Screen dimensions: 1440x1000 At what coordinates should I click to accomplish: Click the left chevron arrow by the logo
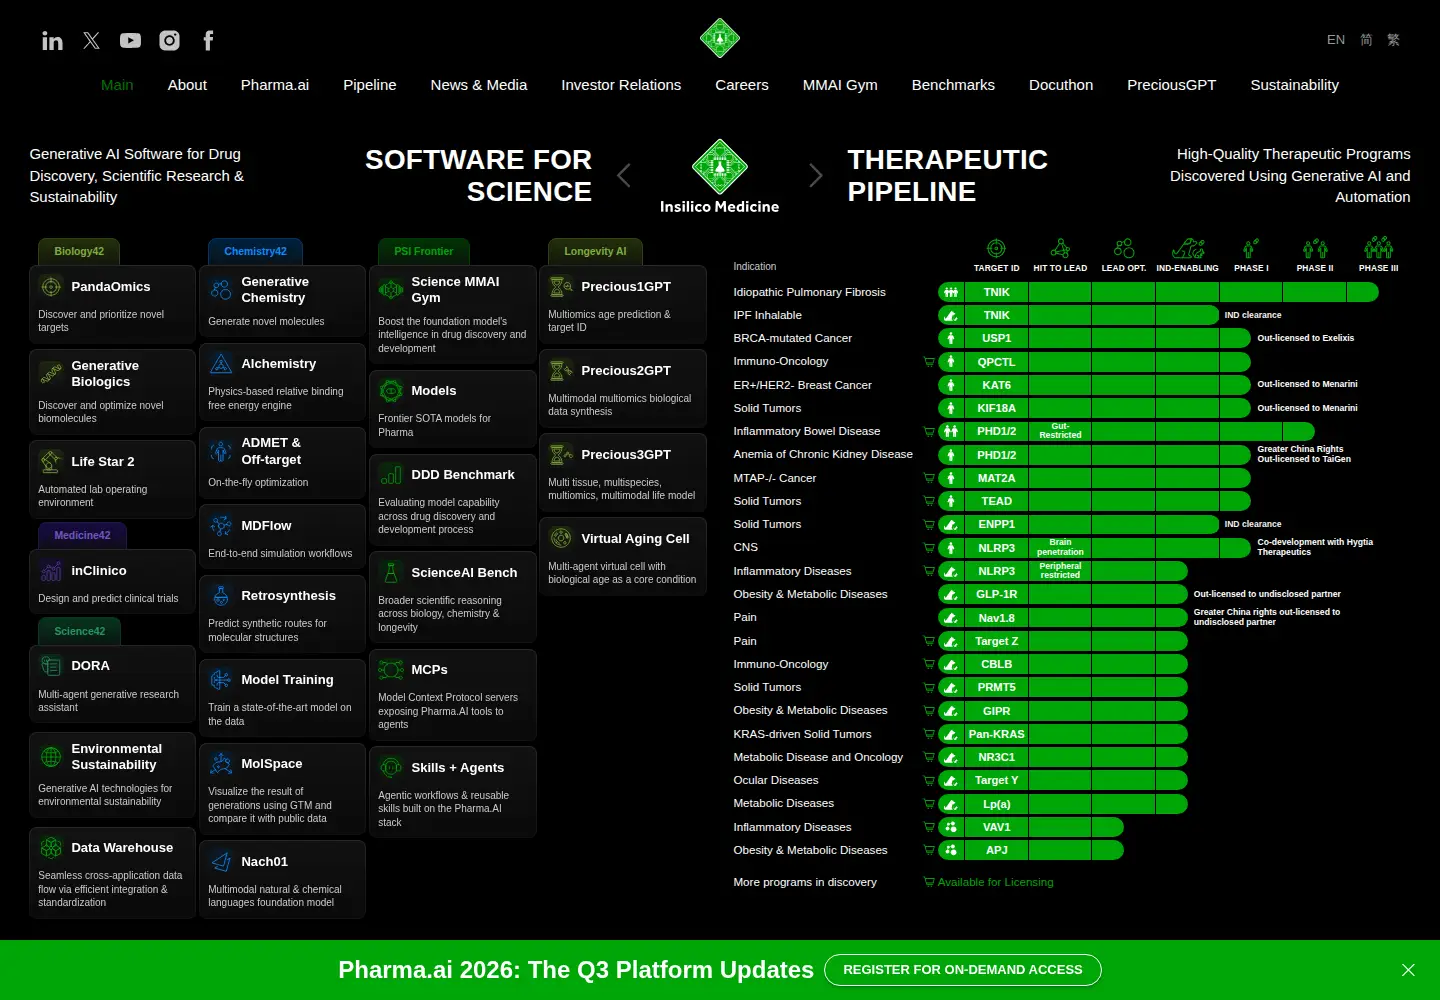624,176
